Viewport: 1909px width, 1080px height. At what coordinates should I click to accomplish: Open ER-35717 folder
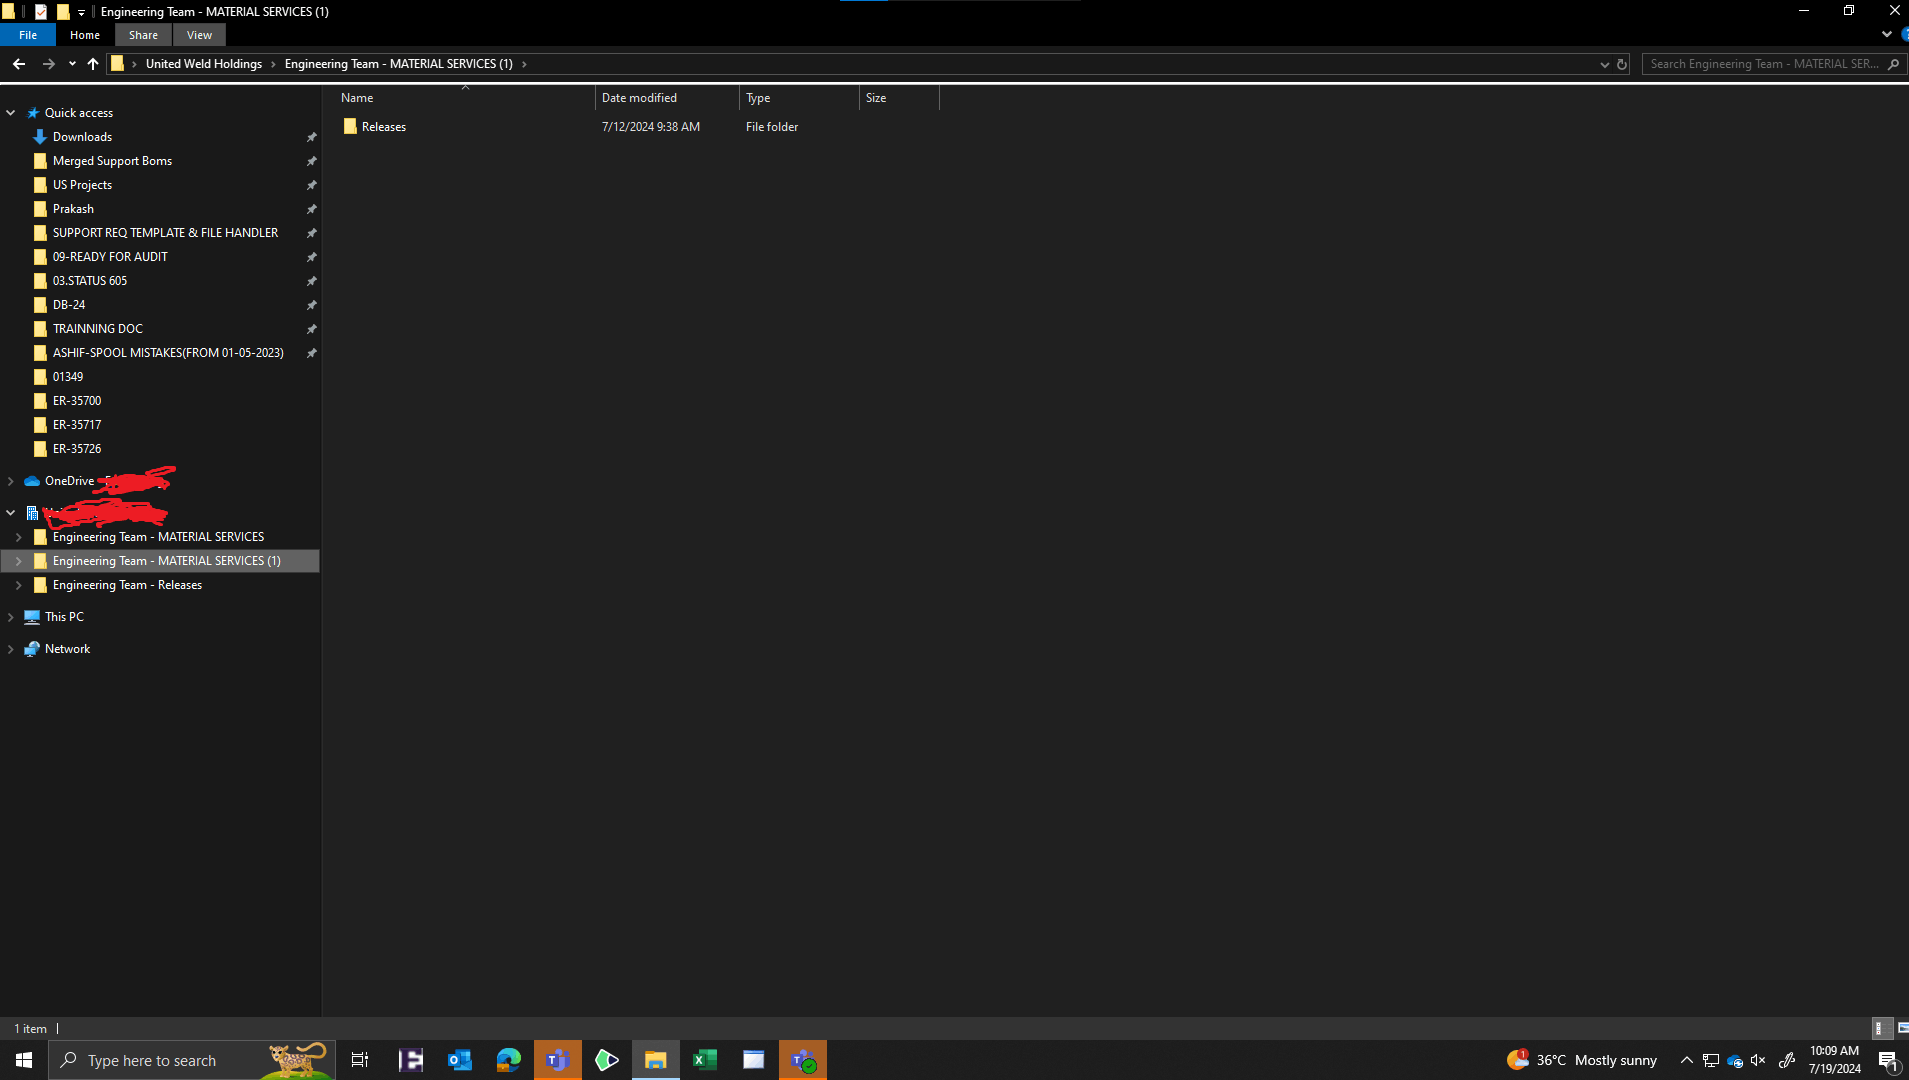(77, 425)
